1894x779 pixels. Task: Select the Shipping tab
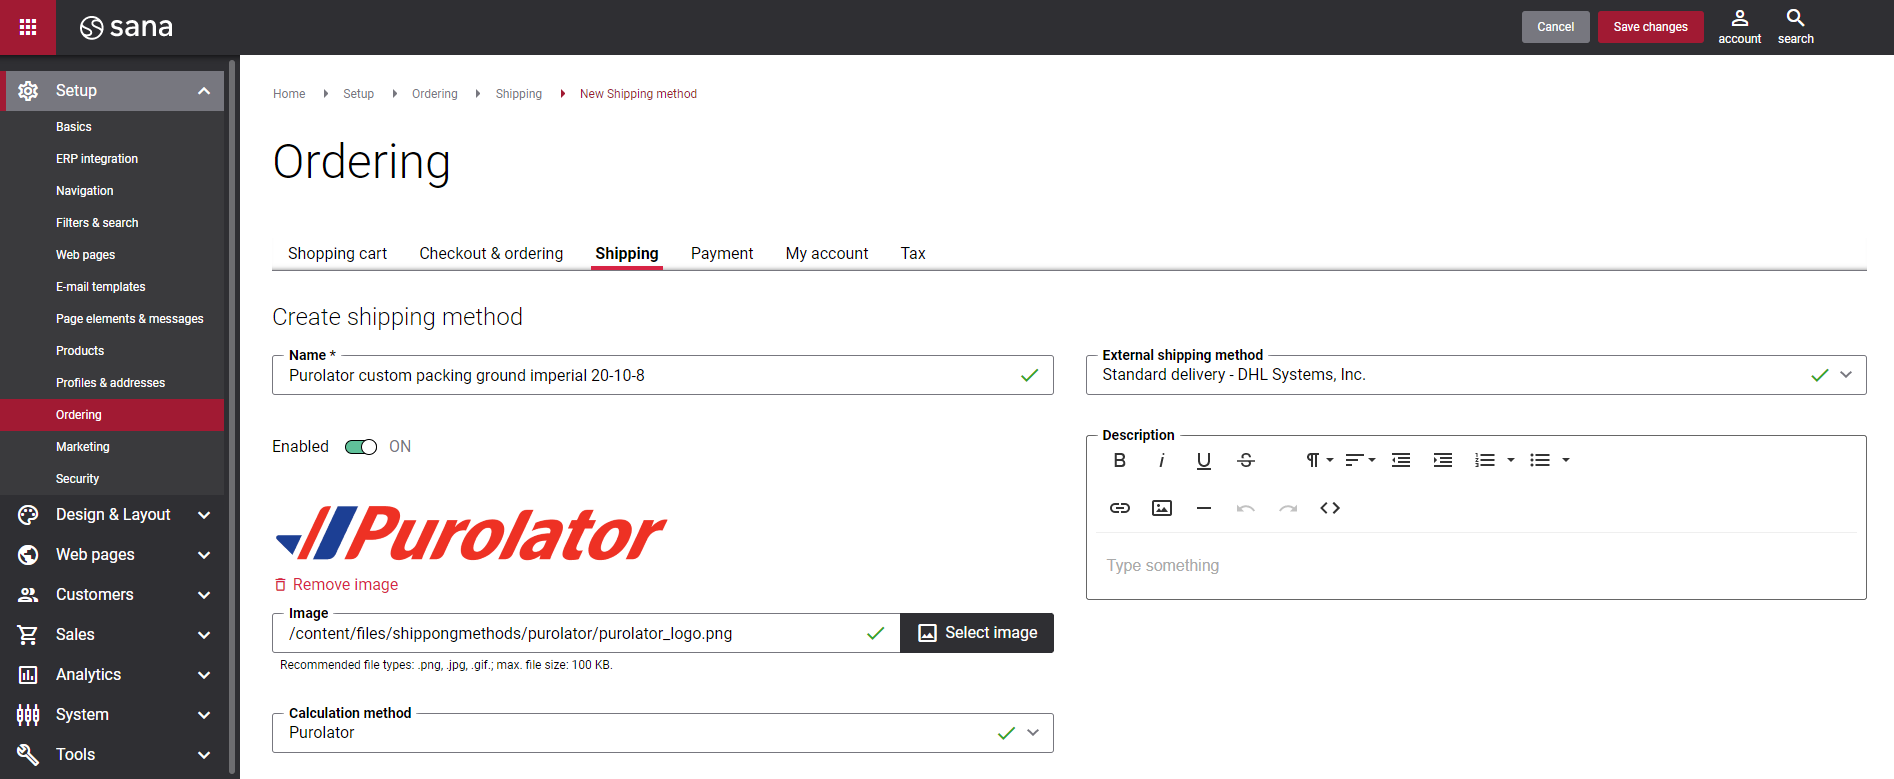[x=627, y=254]
